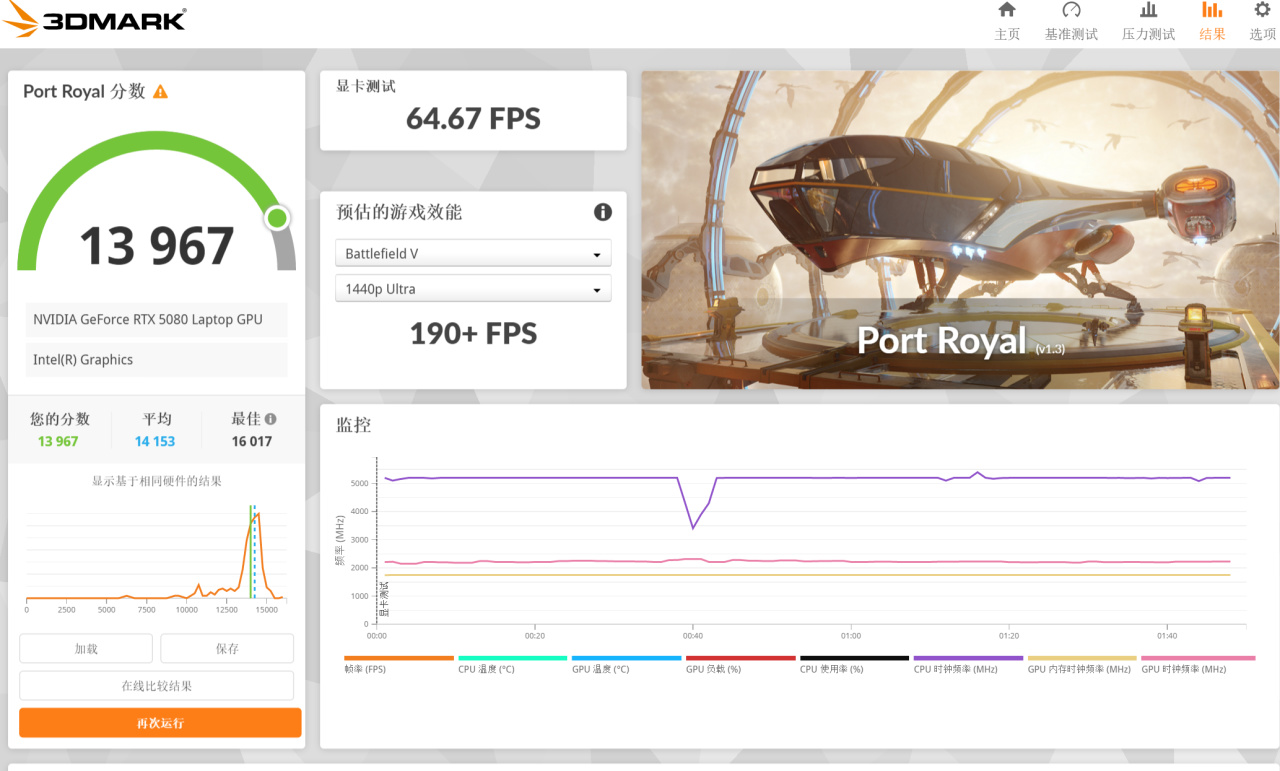Toggle the GPU 内存时钟频率 (MHz) legend series
Viewport: 1280px width, 771px height.
point(1083,664)
